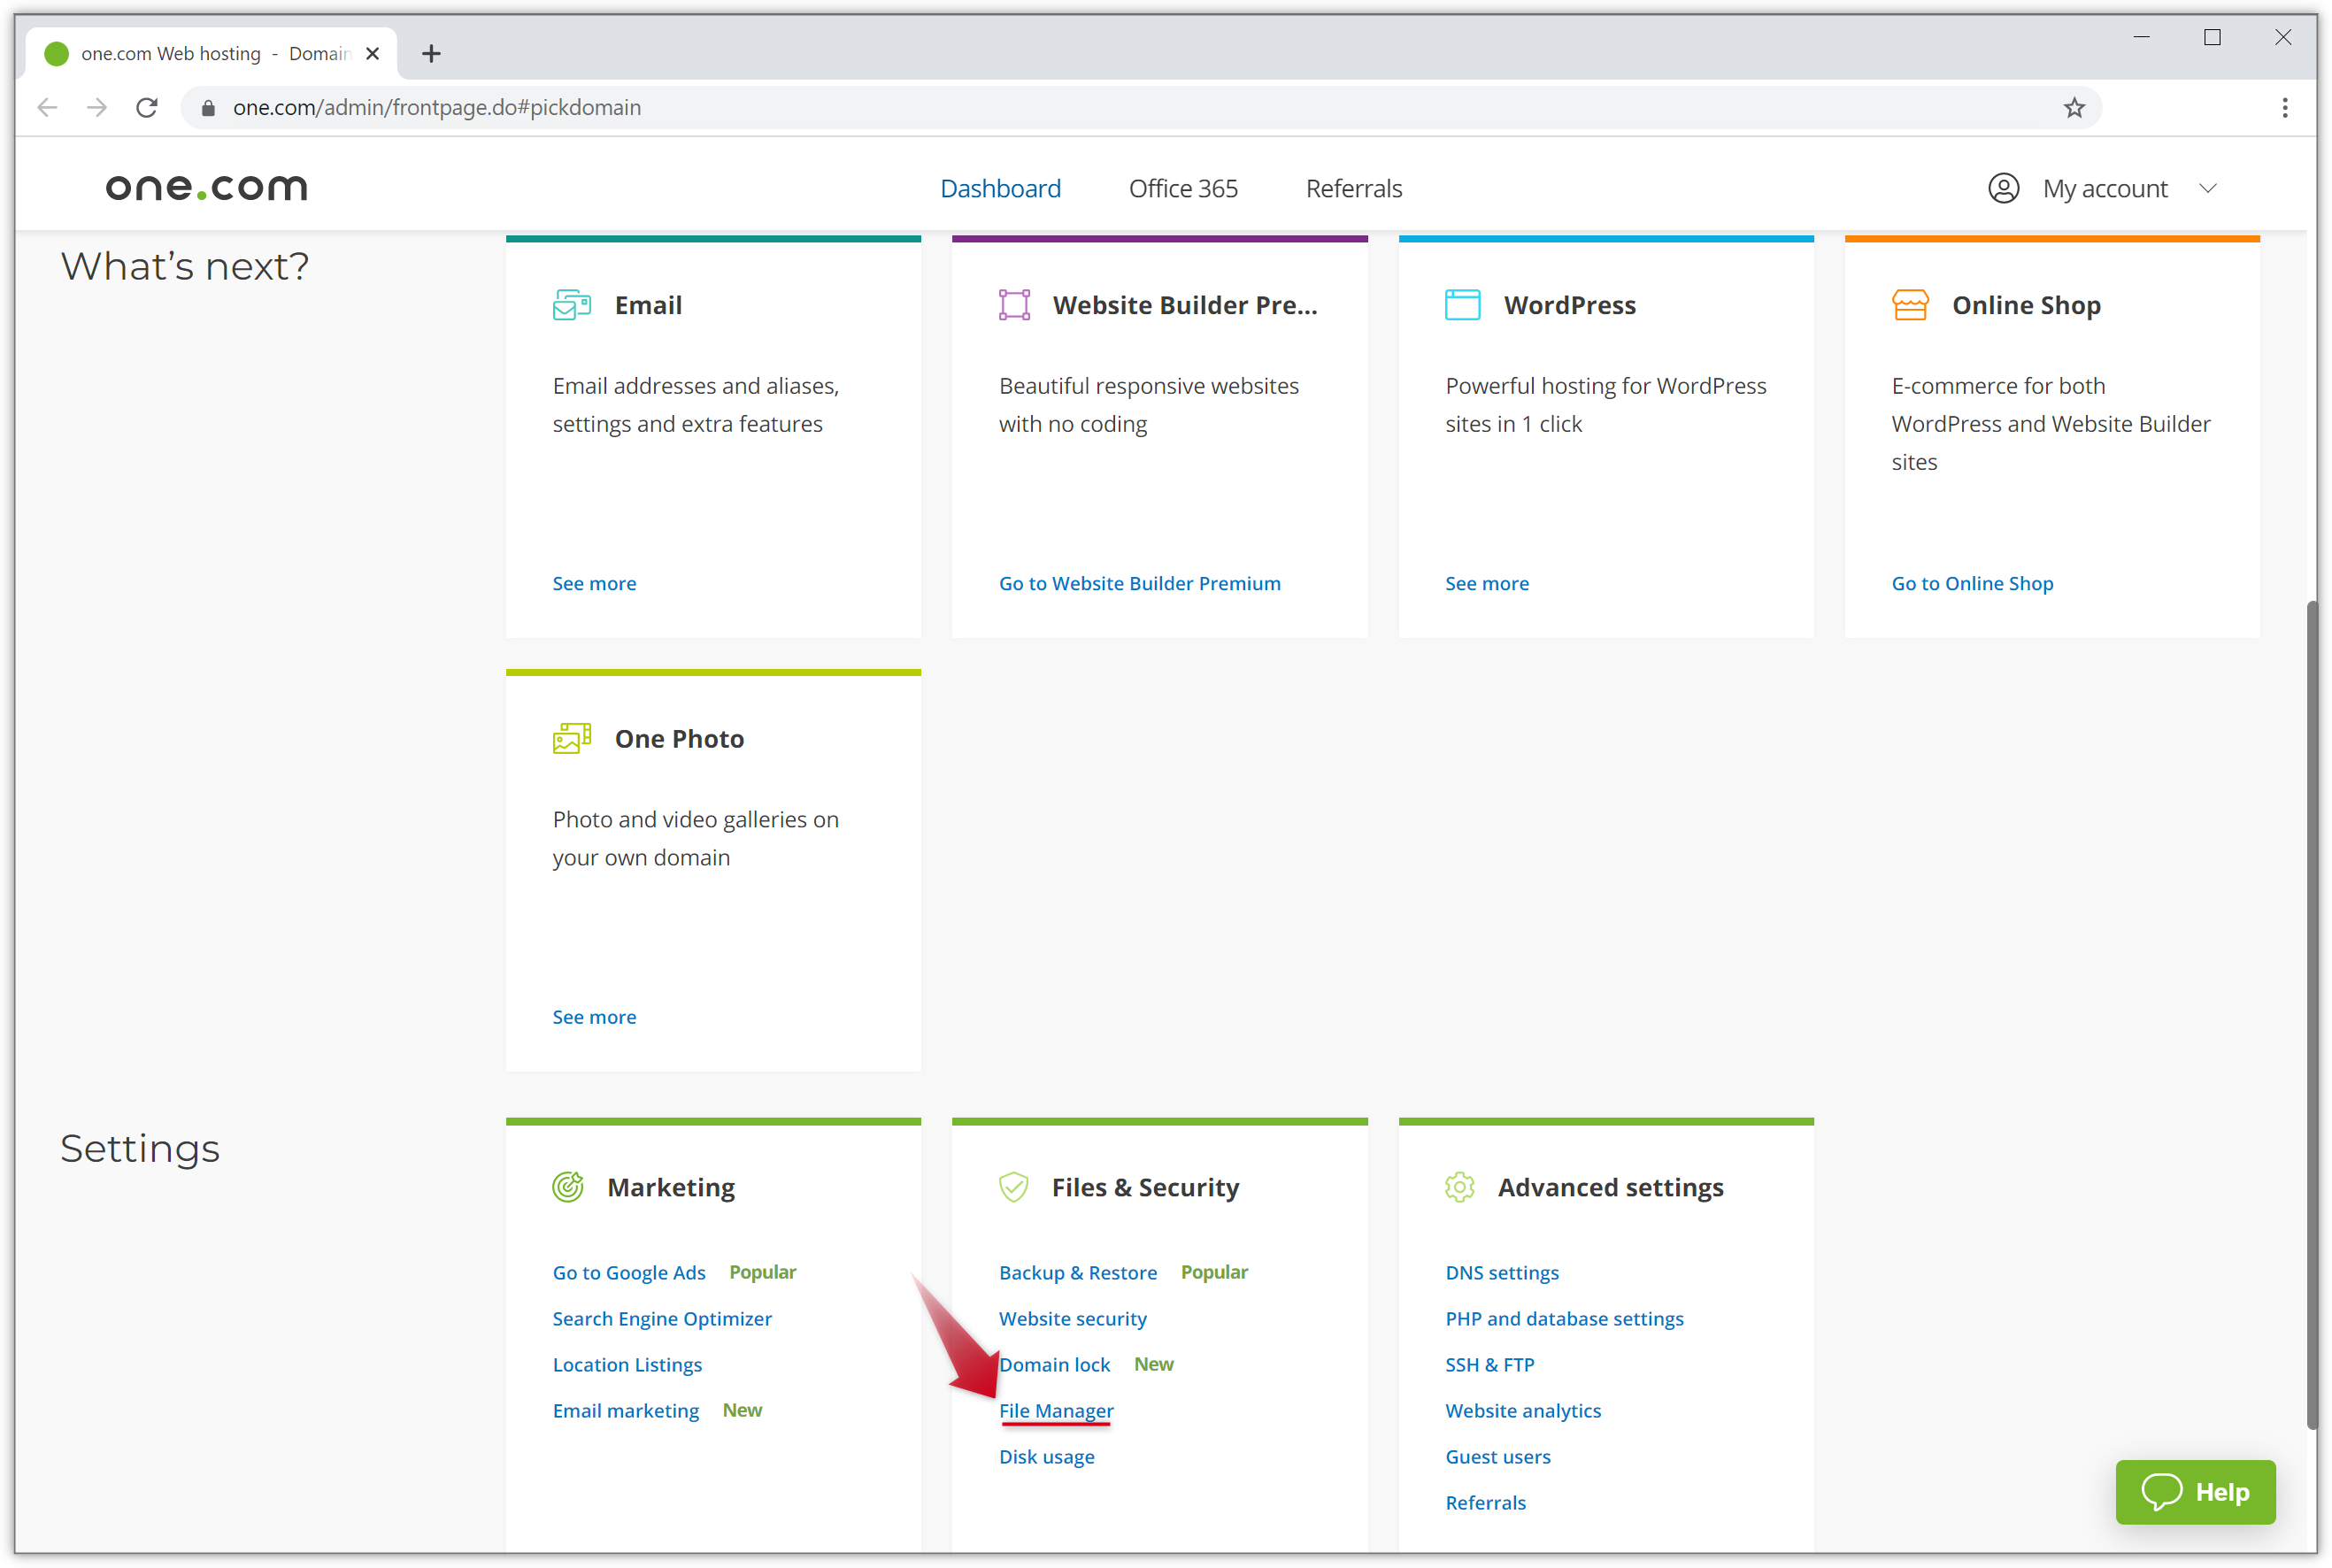
Task: Click the Online Shop icon
Action: 1909,304
